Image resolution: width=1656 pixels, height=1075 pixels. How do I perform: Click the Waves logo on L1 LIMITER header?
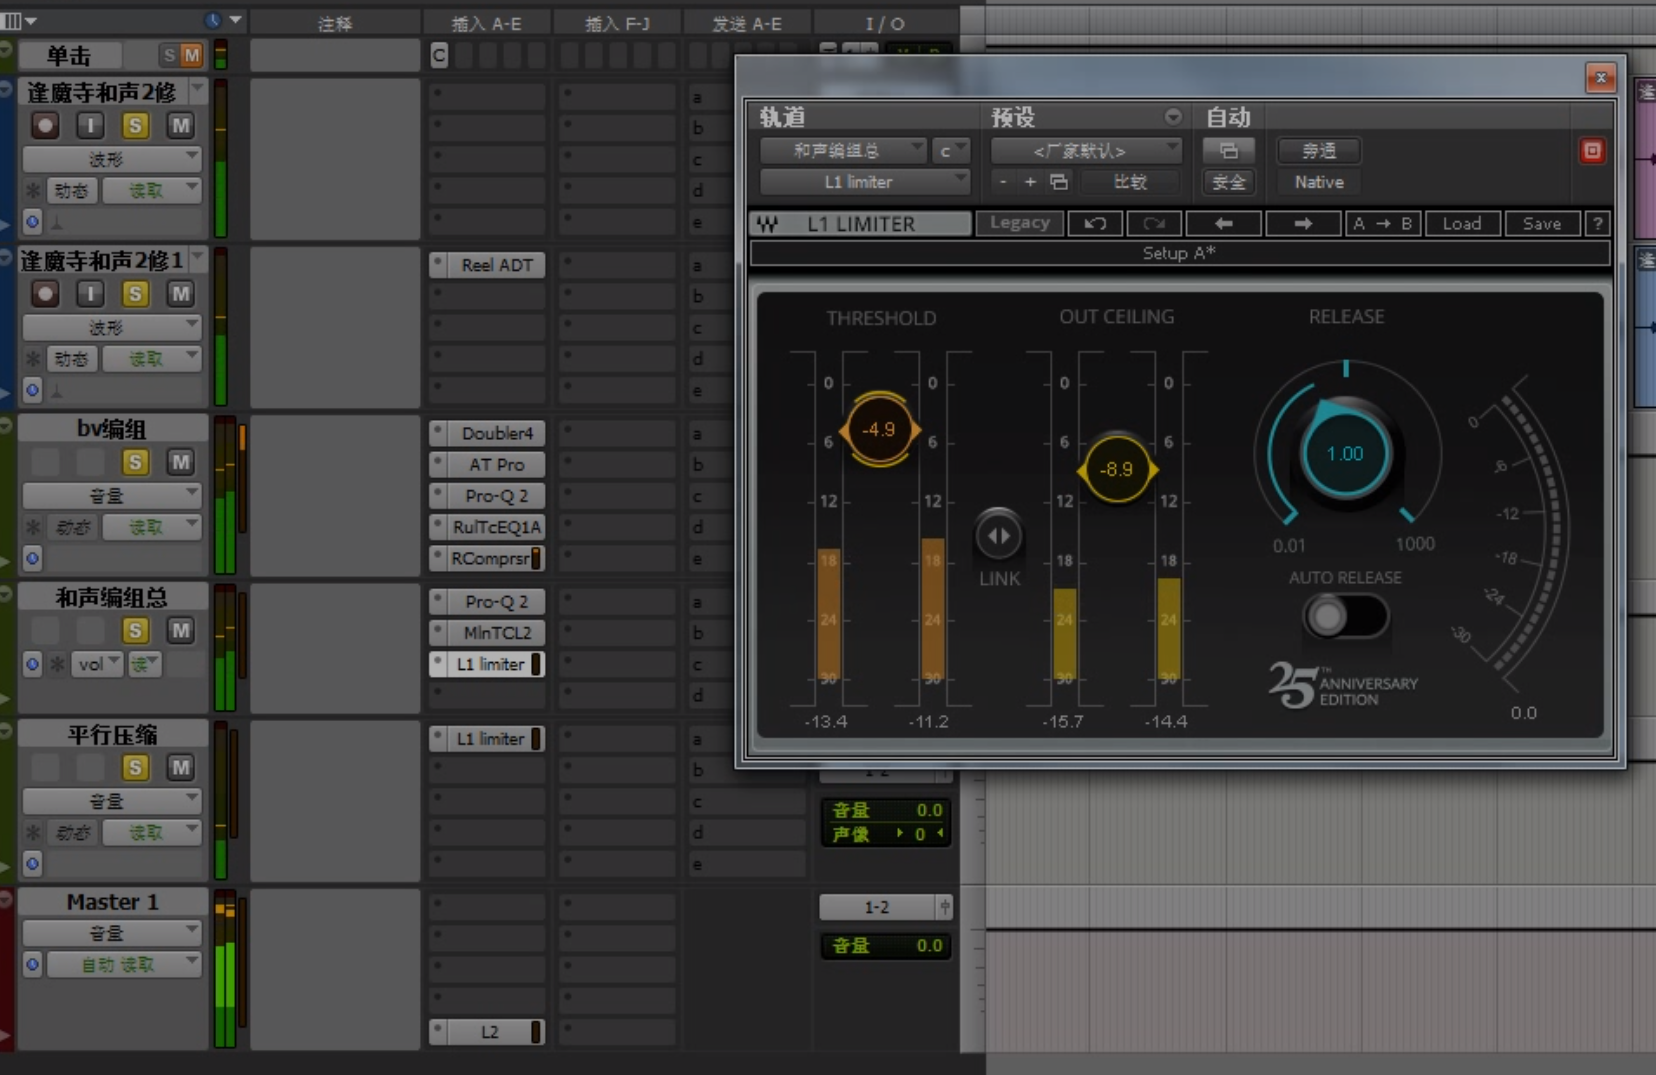pos(768,223)
